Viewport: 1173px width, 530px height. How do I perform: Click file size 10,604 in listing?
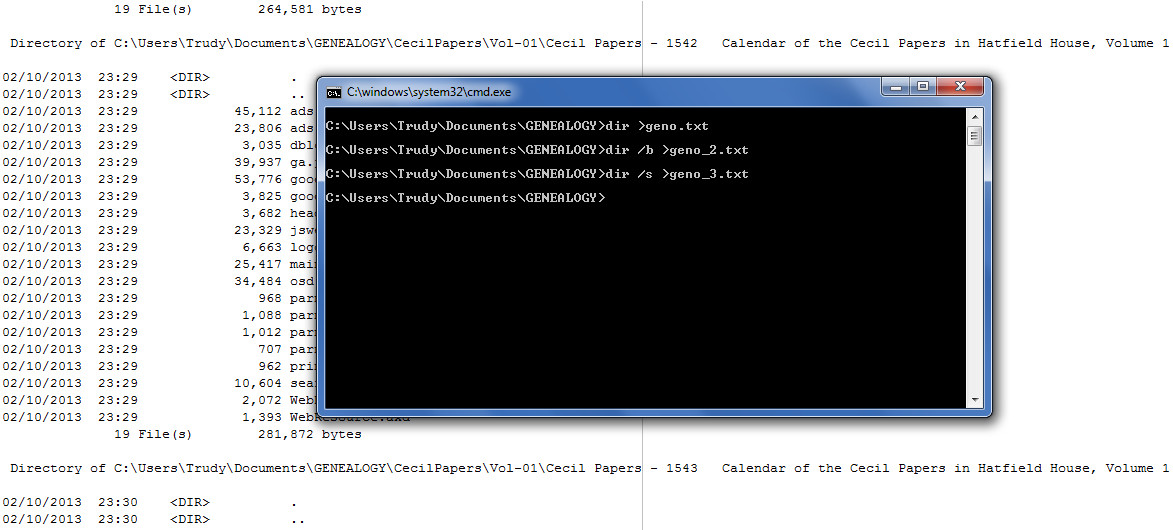pyautogui.click(x=258, y=383)
